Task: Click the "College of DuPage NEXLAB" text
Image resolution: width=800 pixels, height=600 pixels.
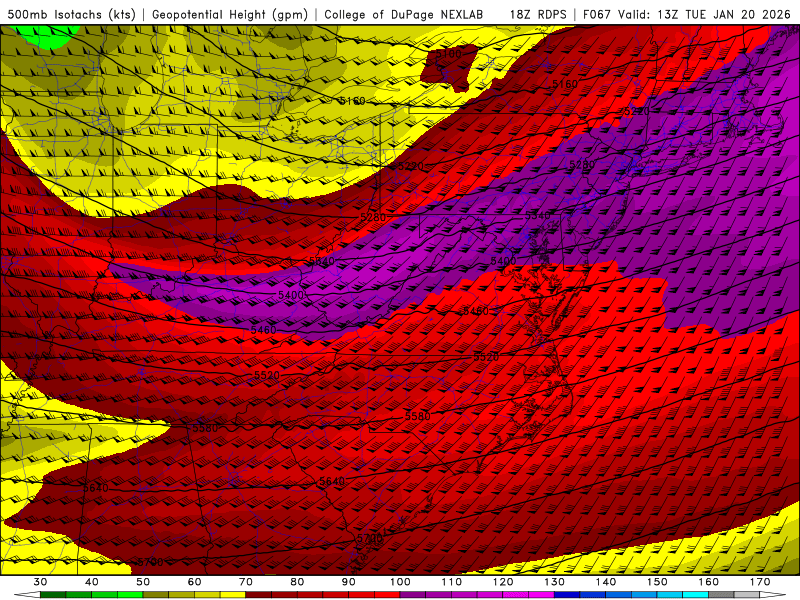Action: pyautogui.click(x=404, y=14)
